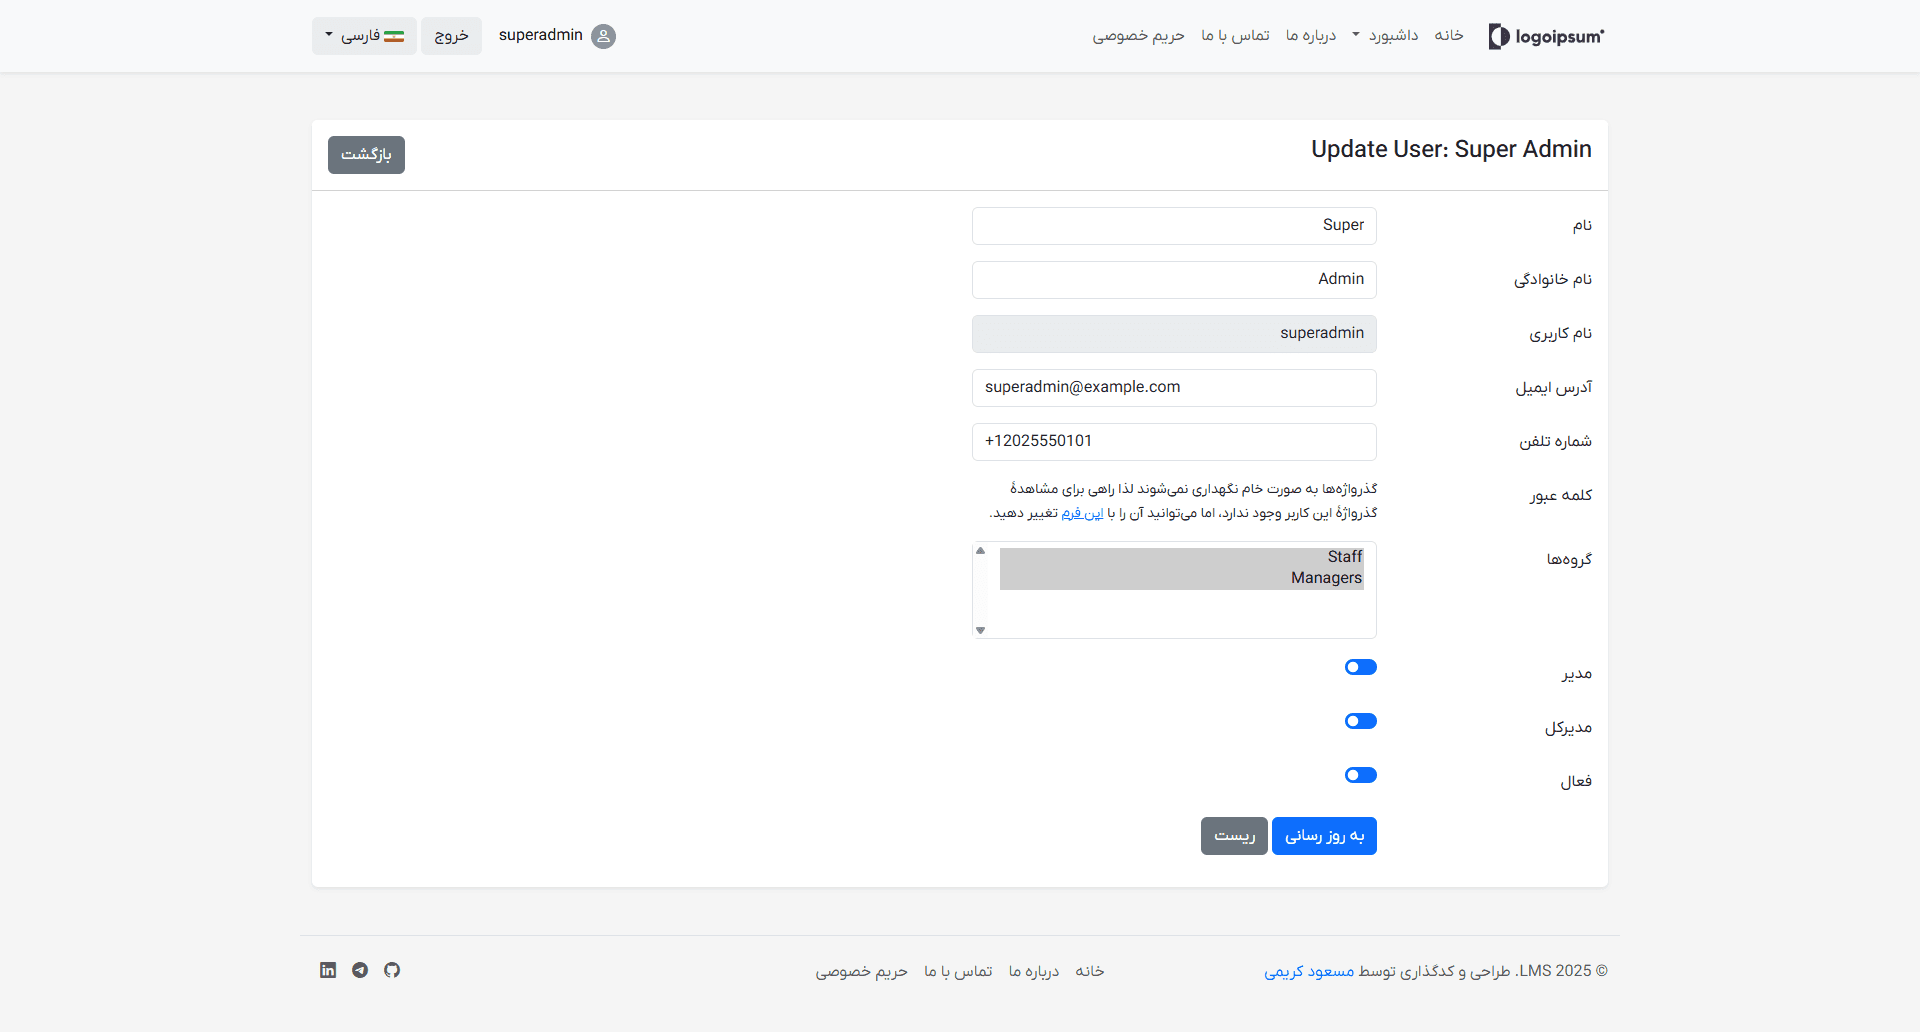Click the groups list scroll-down arrow
1920x1032 pixels.
click(x=981, y=630)
